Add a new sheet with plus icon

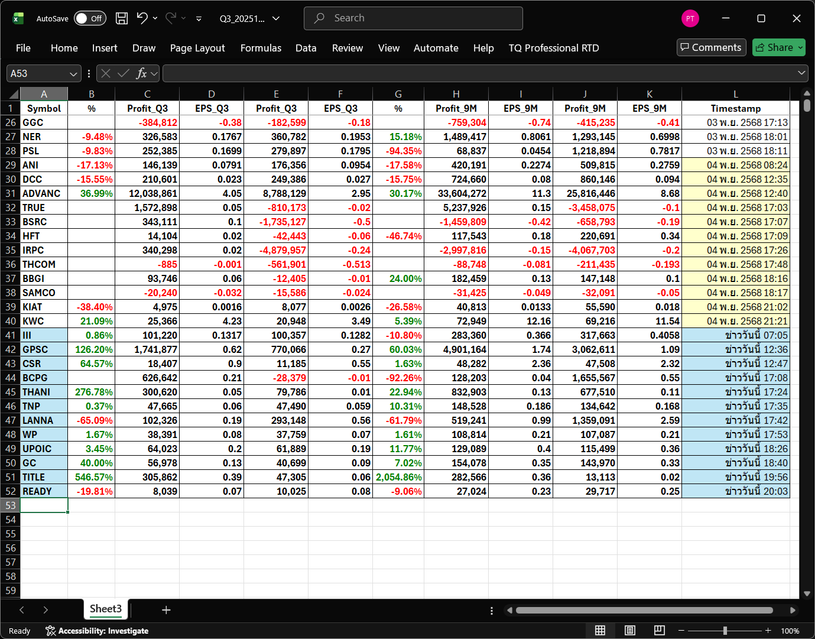(x=166, y=609)
